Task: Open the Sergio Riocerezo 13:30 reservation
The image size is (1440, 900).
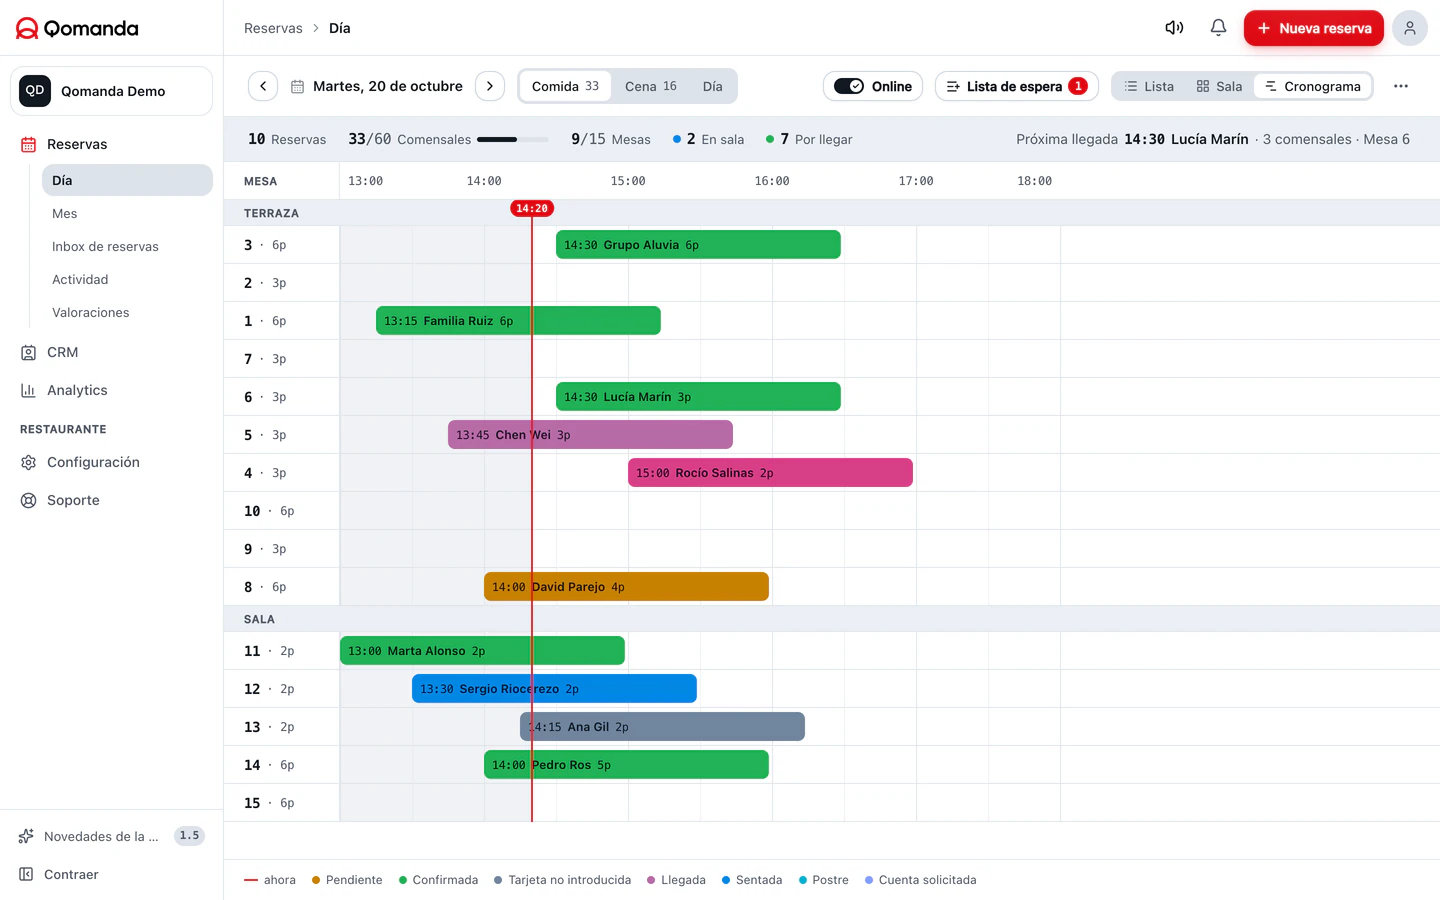Action: [x=554, y=689]
